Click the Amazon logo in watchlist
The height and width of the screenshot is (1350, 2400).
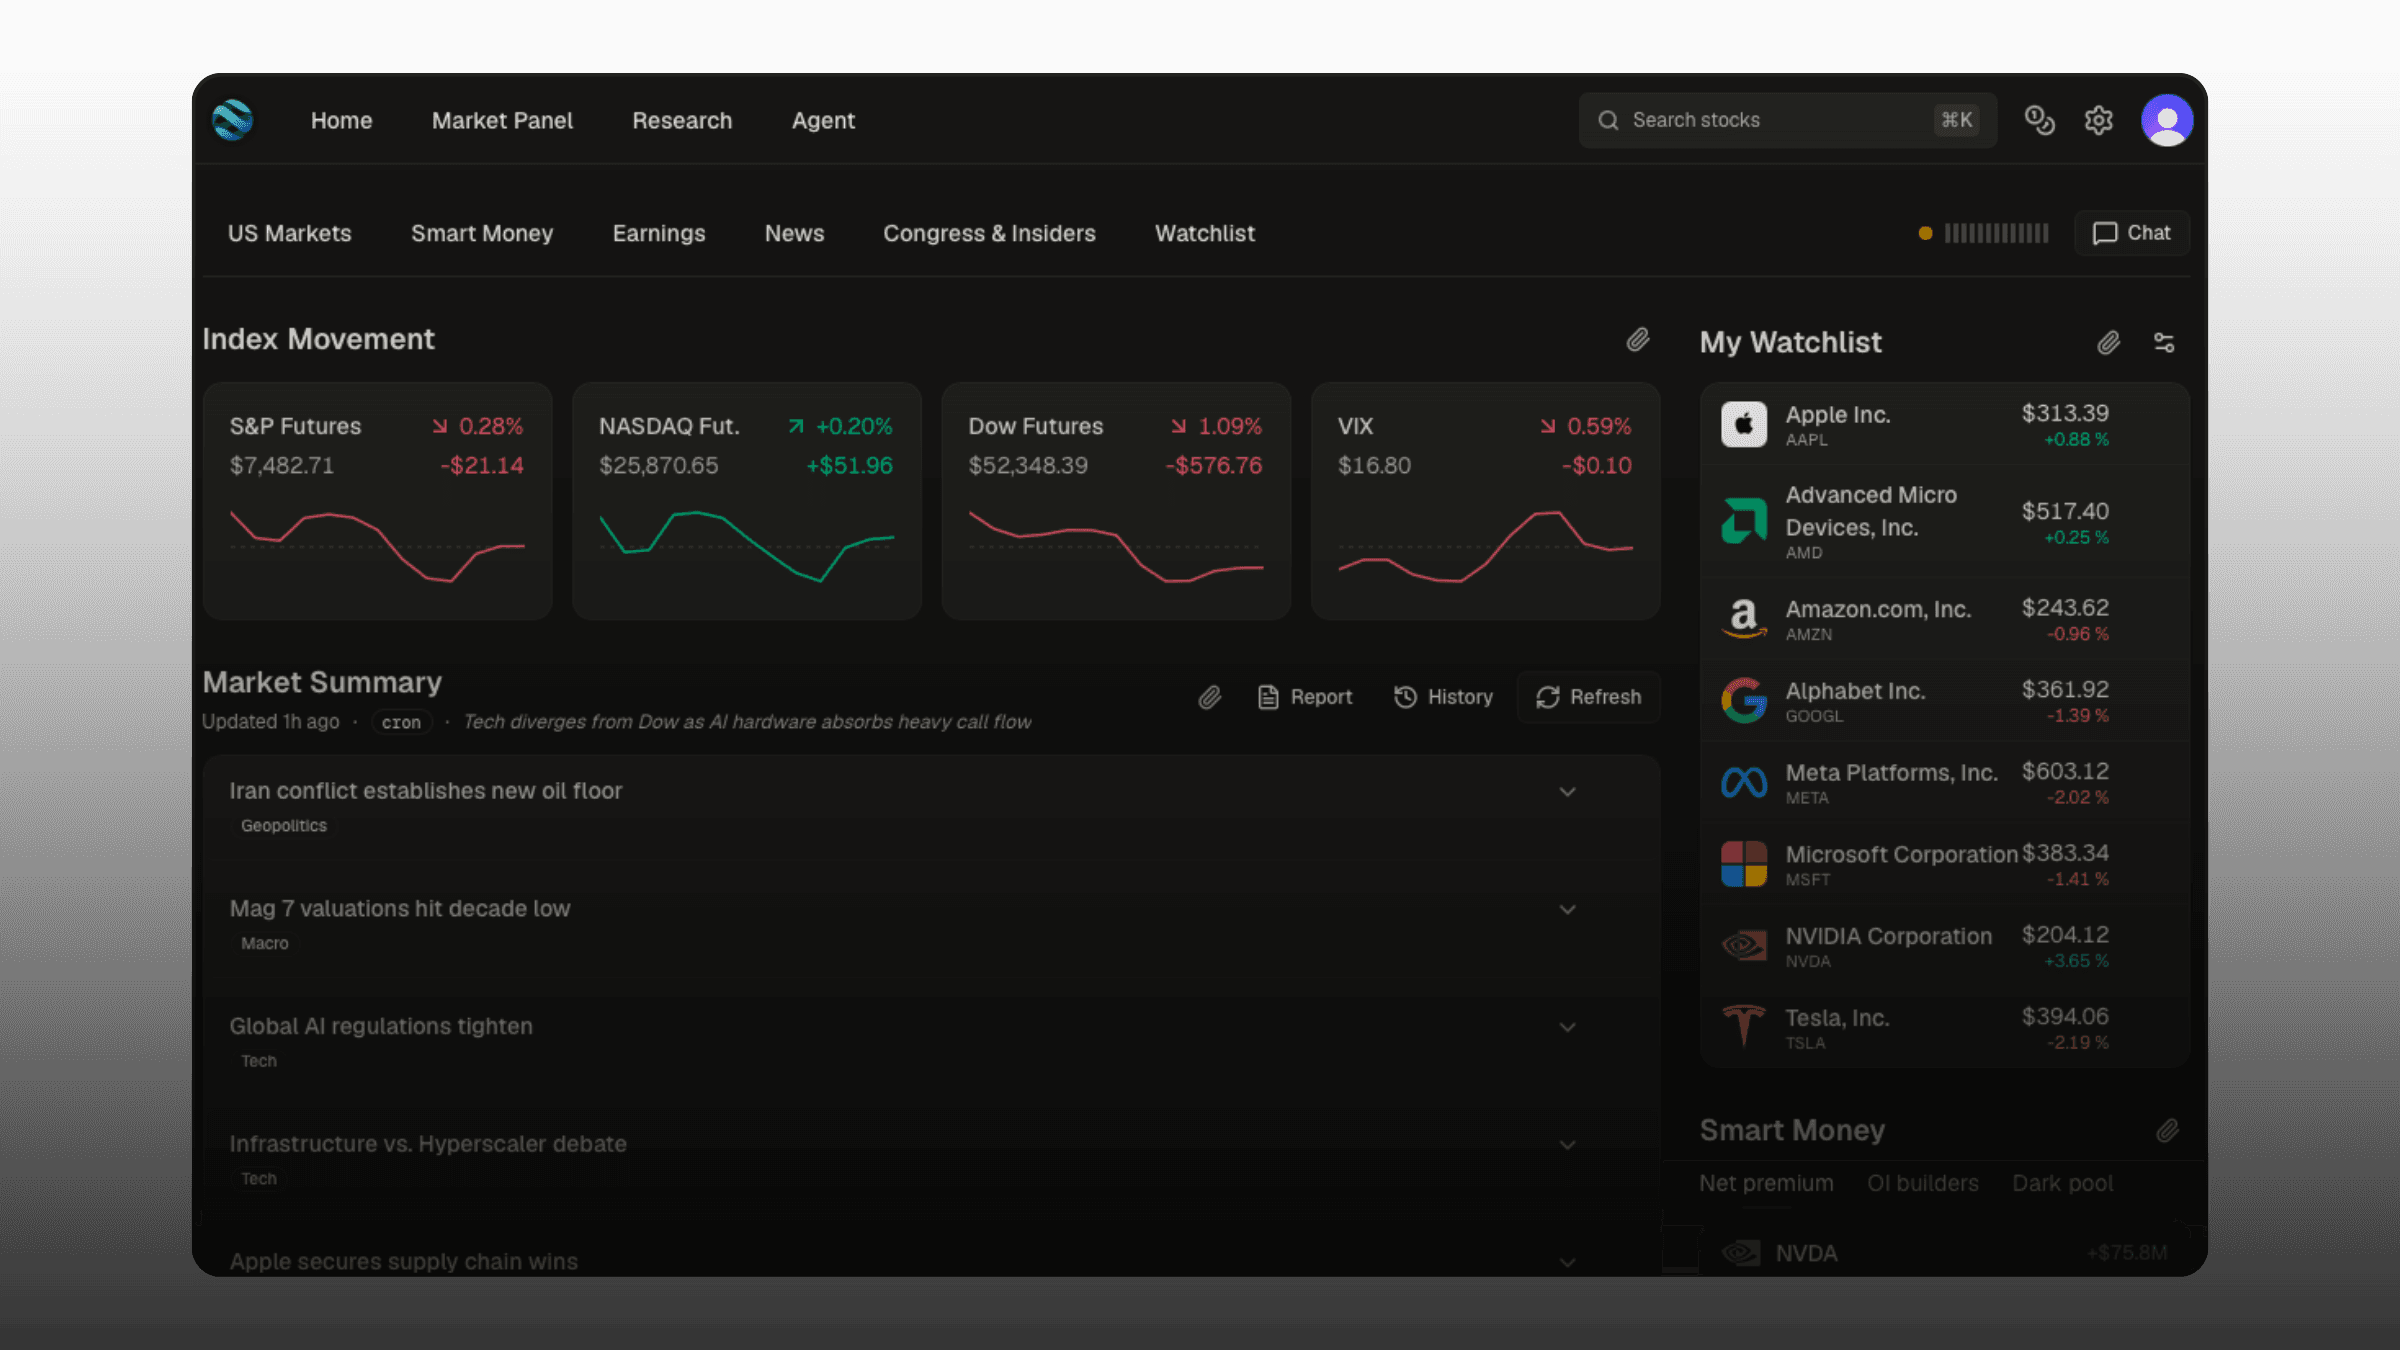click(x=1744, y=618)
